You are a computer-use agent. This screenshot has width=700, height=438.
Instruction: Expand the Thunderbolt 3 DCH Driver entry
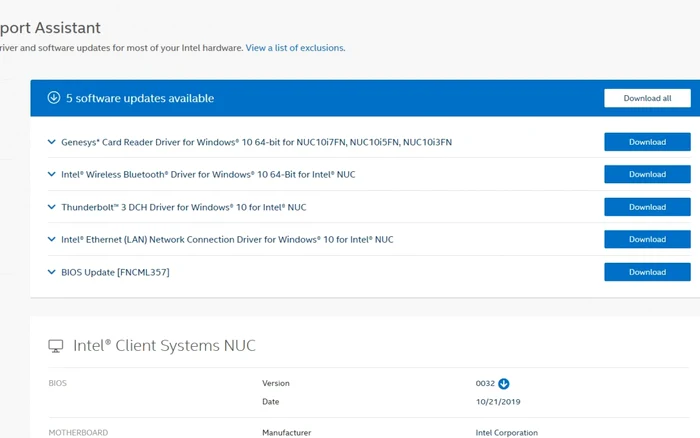52,207
